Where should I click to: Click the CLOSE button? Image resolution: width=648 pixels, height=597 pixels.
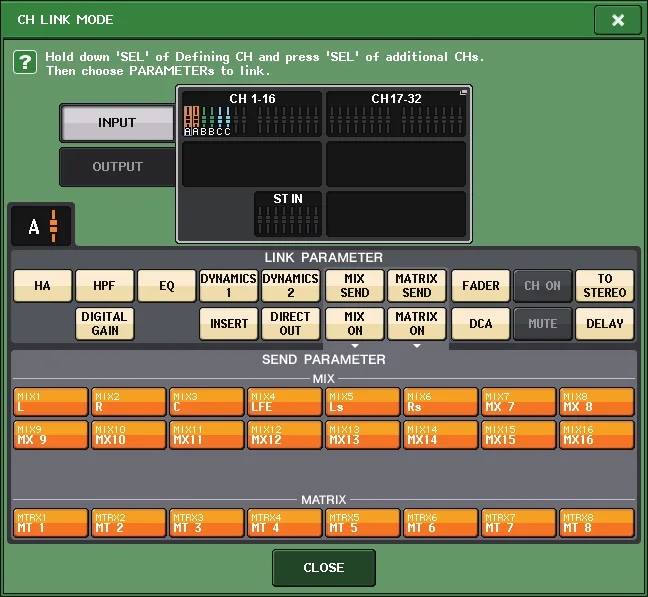pyautogui.click(x=324, y=568)
